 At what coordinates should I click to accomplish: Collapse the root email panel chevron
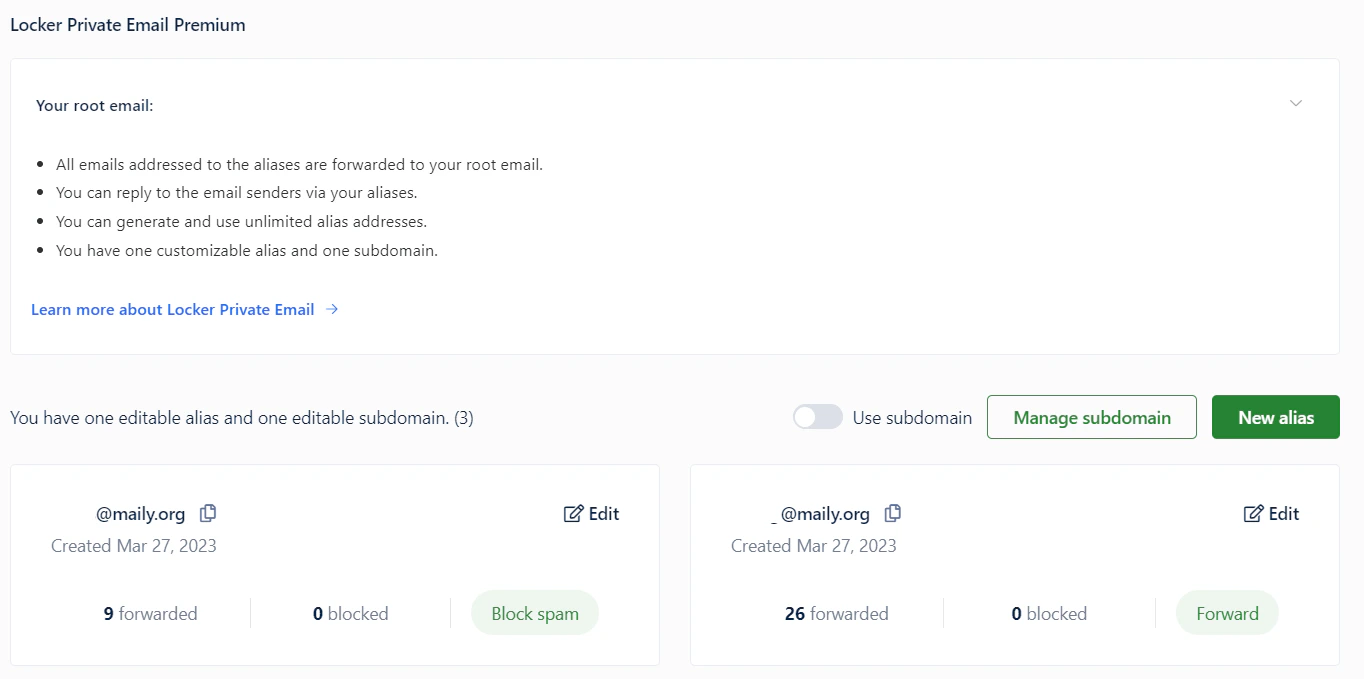tap(1296, 103)
